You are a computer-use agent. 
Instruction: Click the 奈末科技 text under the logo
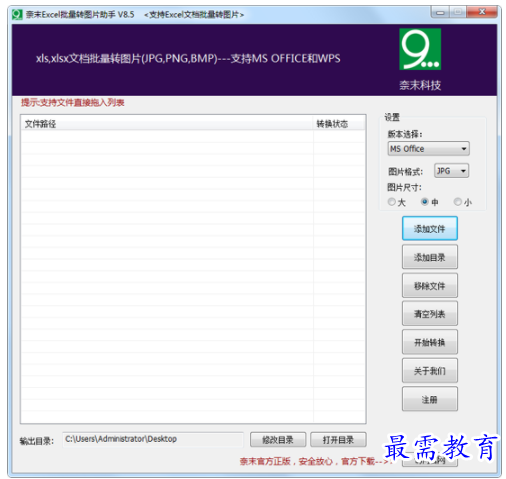tap(420, 85)
